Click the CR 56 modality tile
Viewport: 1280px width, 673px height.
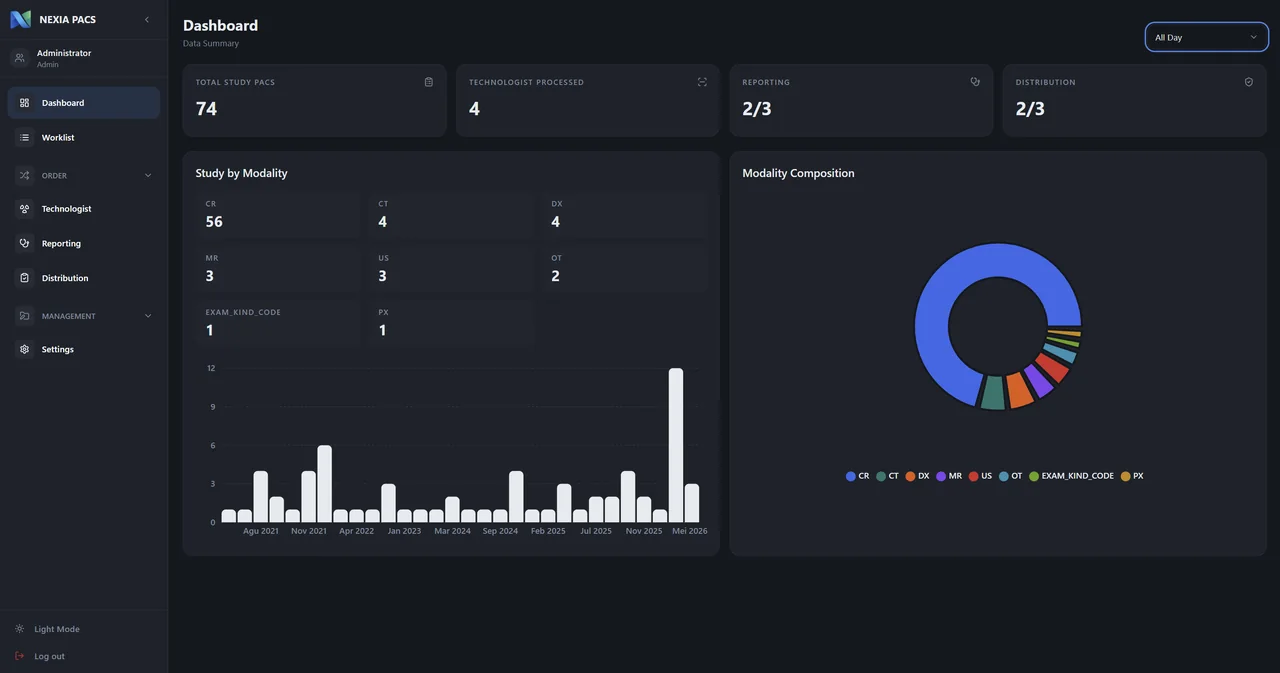click(278, 214)
